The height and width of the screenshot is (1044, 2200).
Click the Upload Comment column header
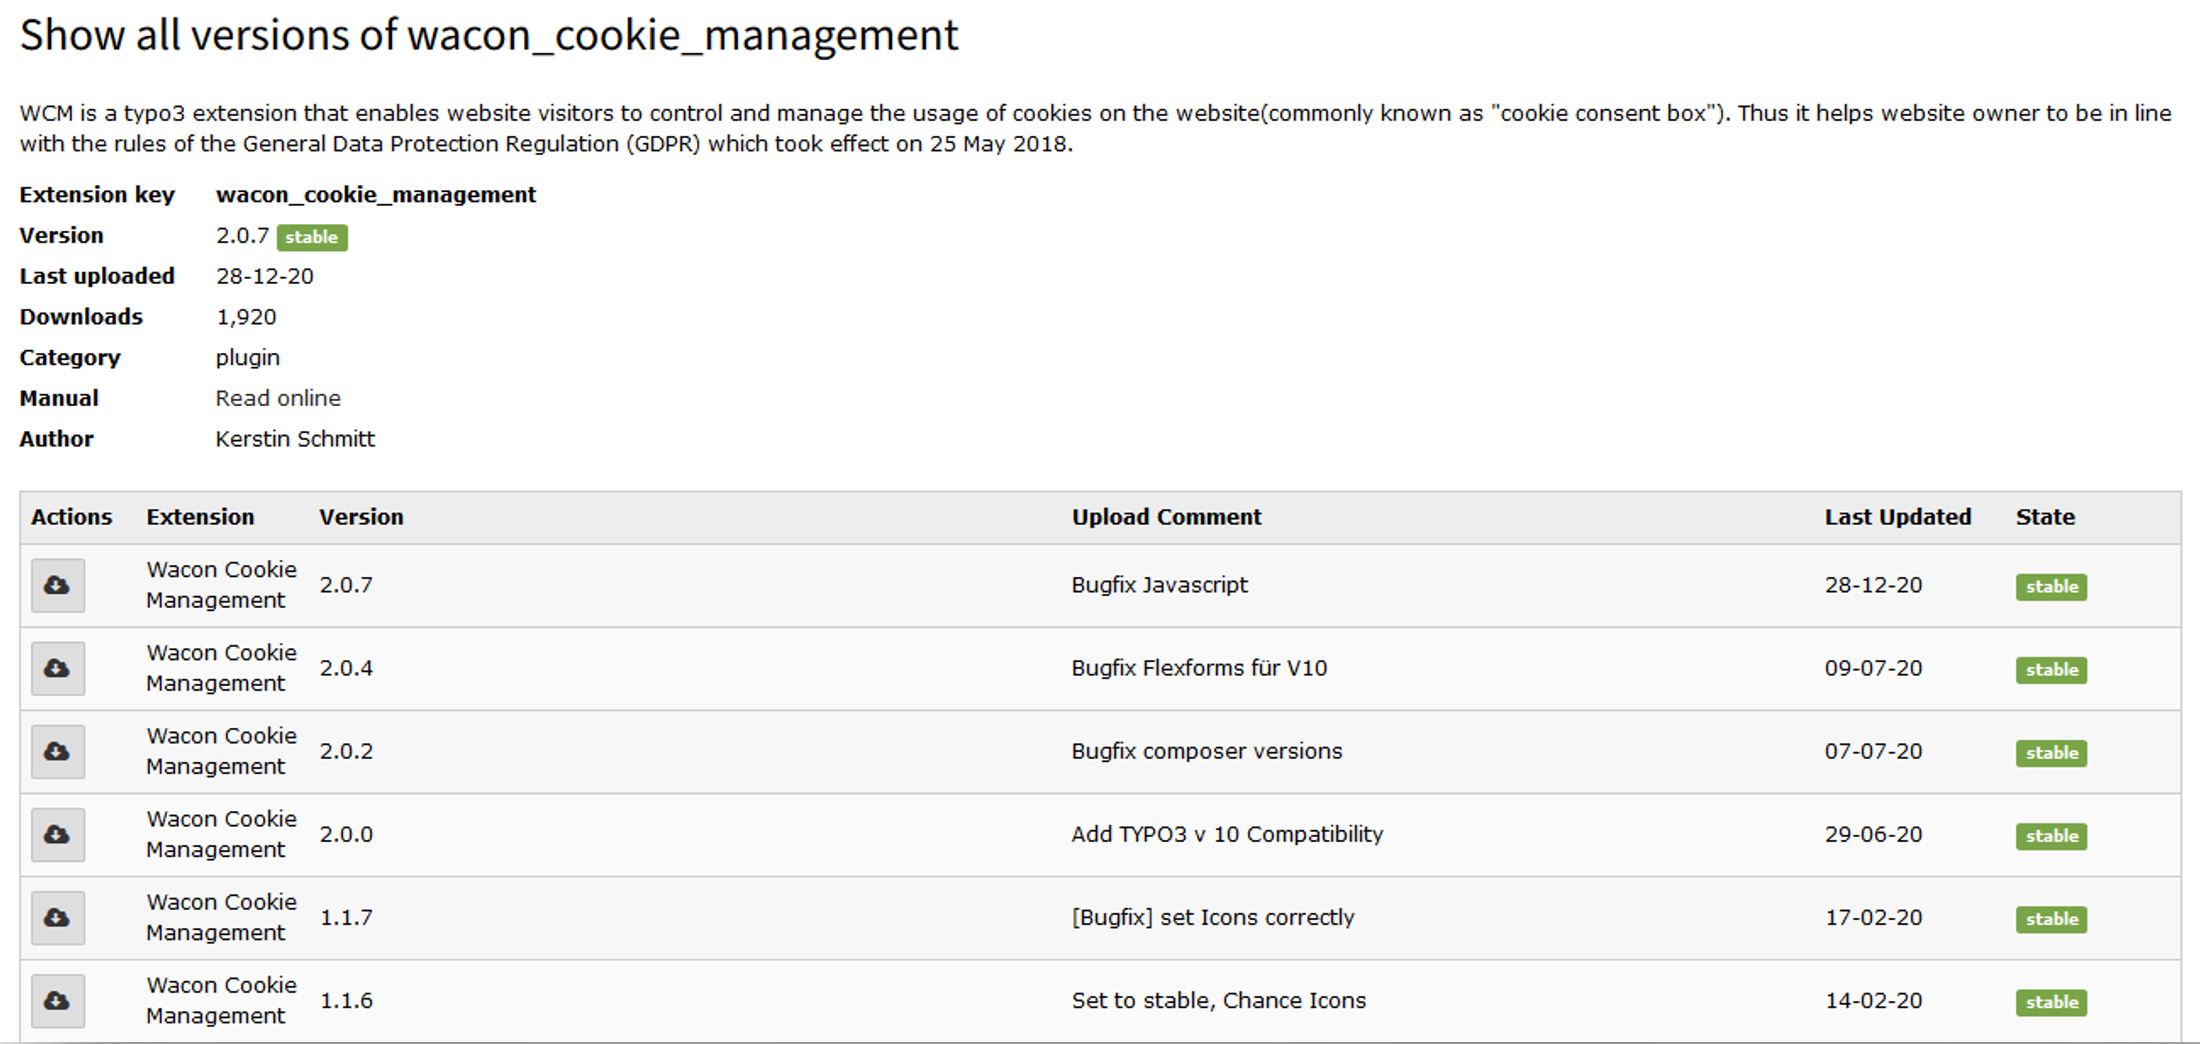point(1166,517)
